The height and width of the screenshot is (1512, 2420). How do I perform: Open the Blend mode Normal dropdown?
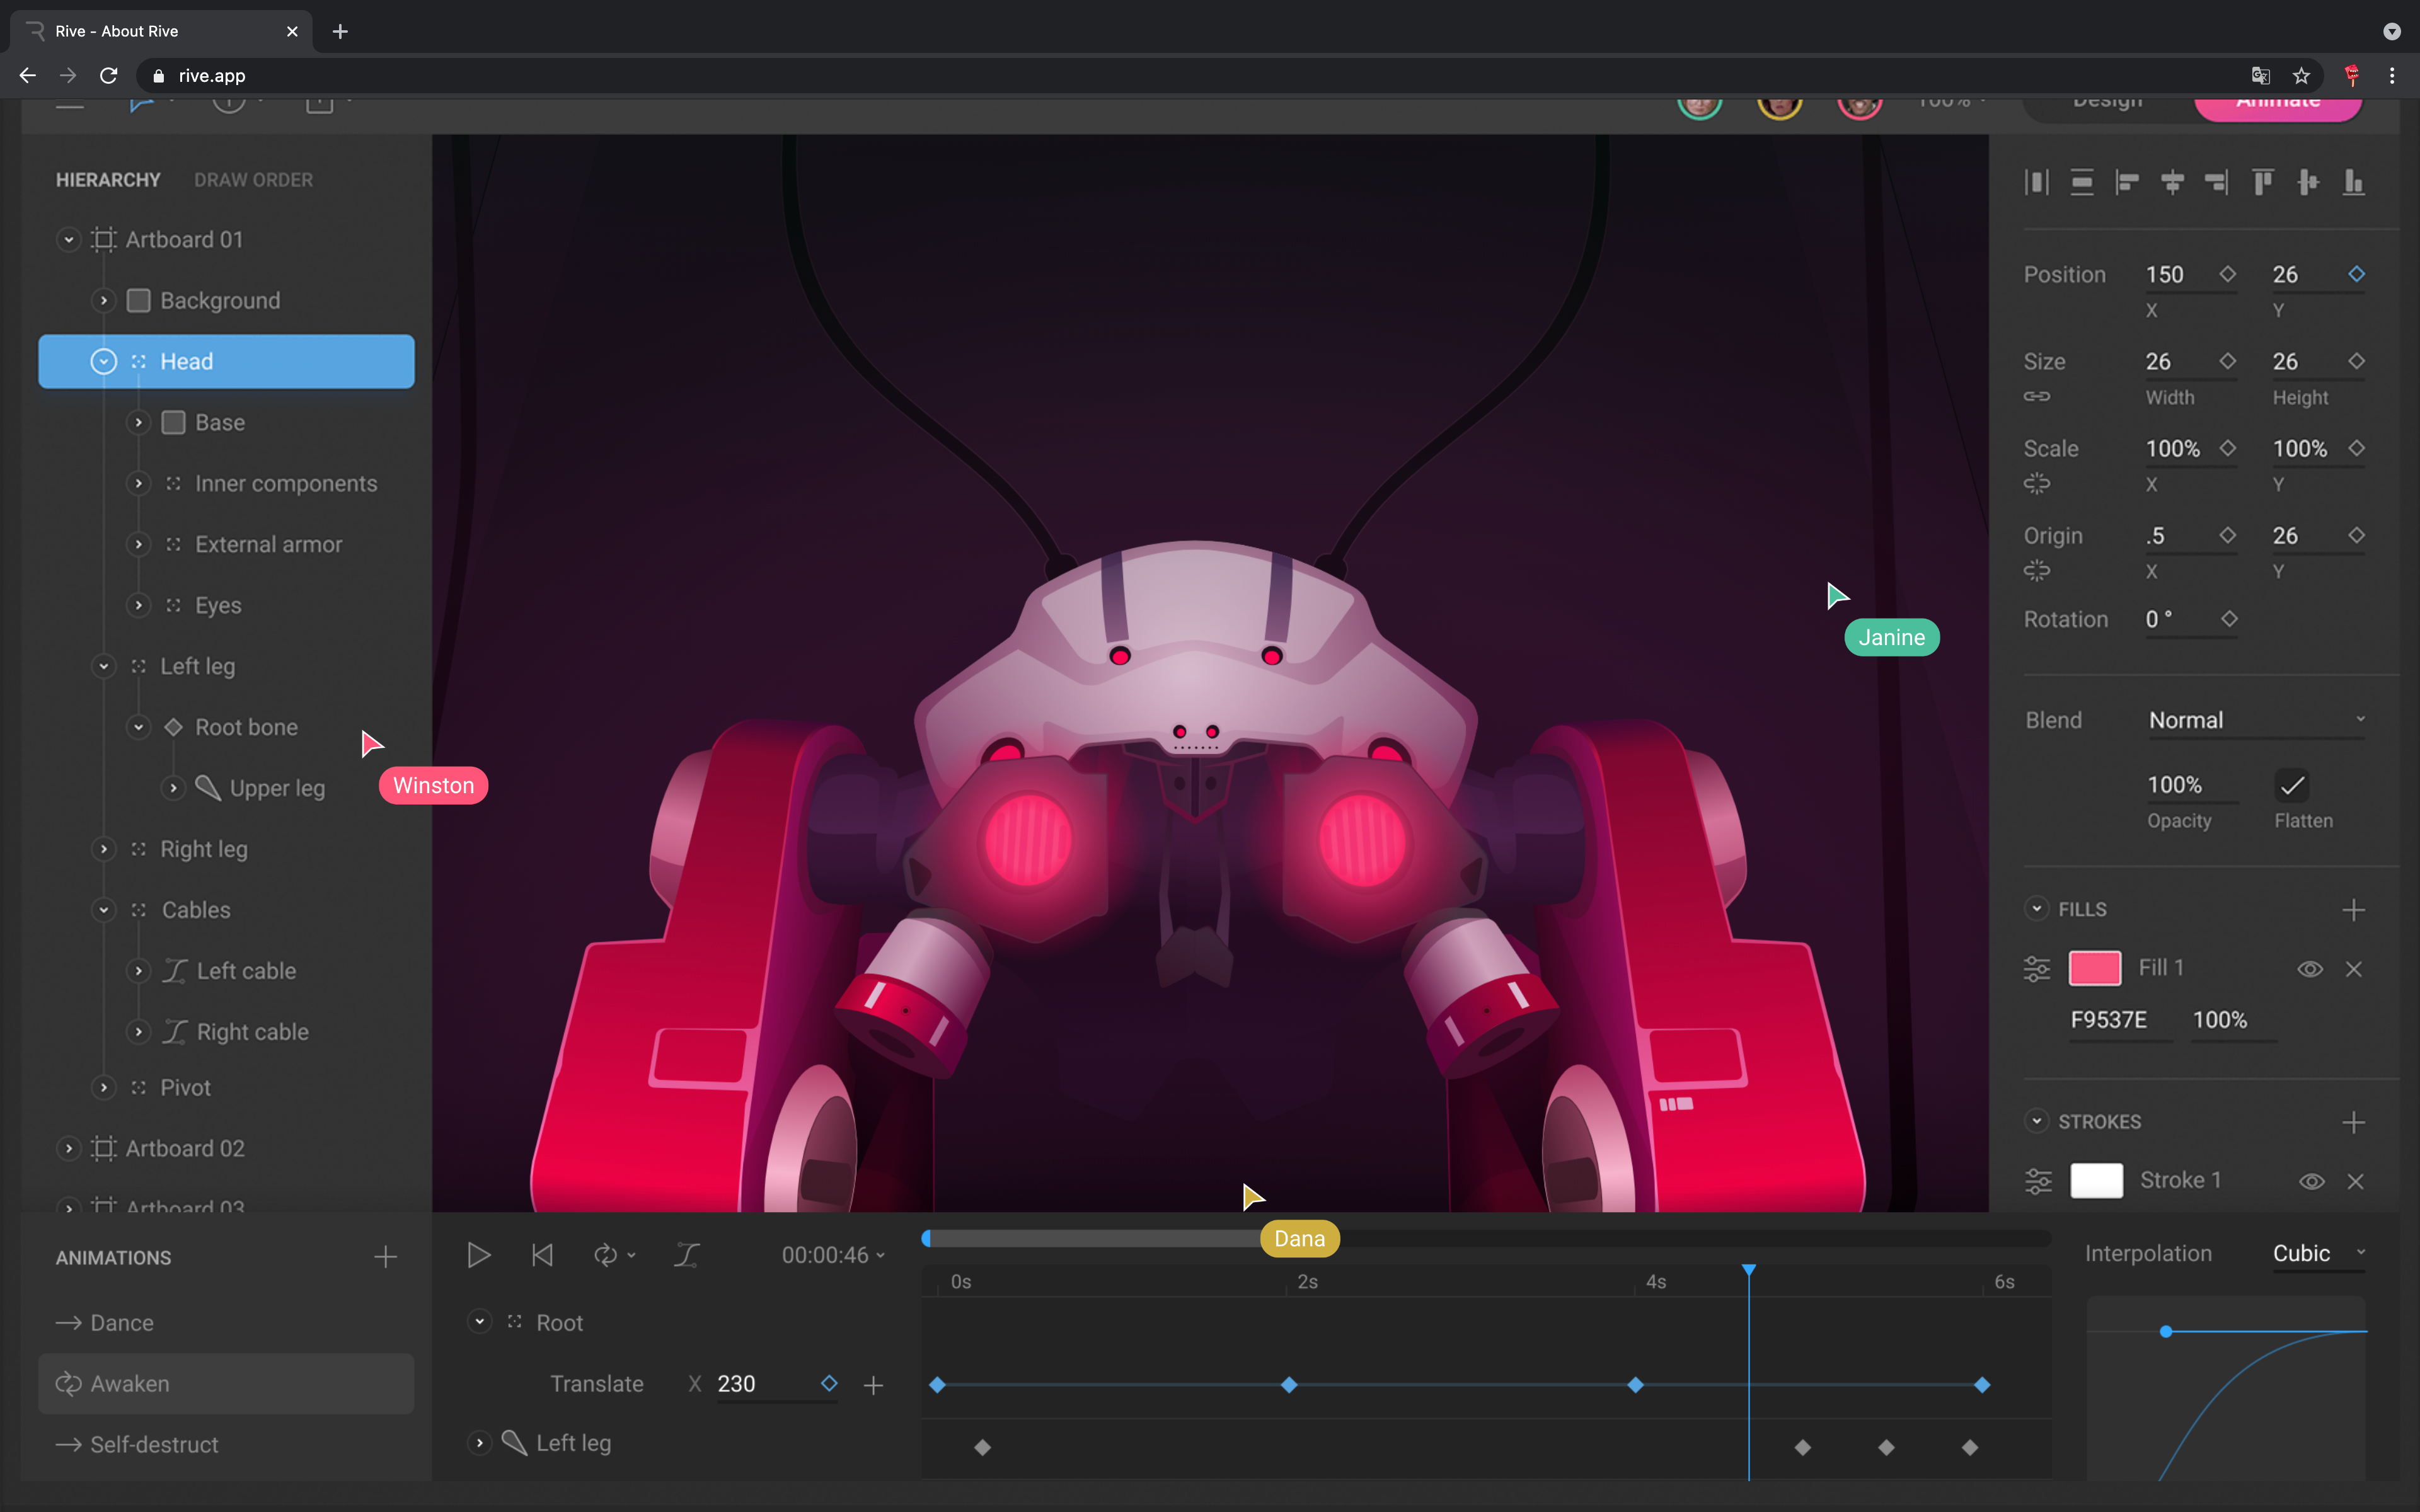(2256, 720)
